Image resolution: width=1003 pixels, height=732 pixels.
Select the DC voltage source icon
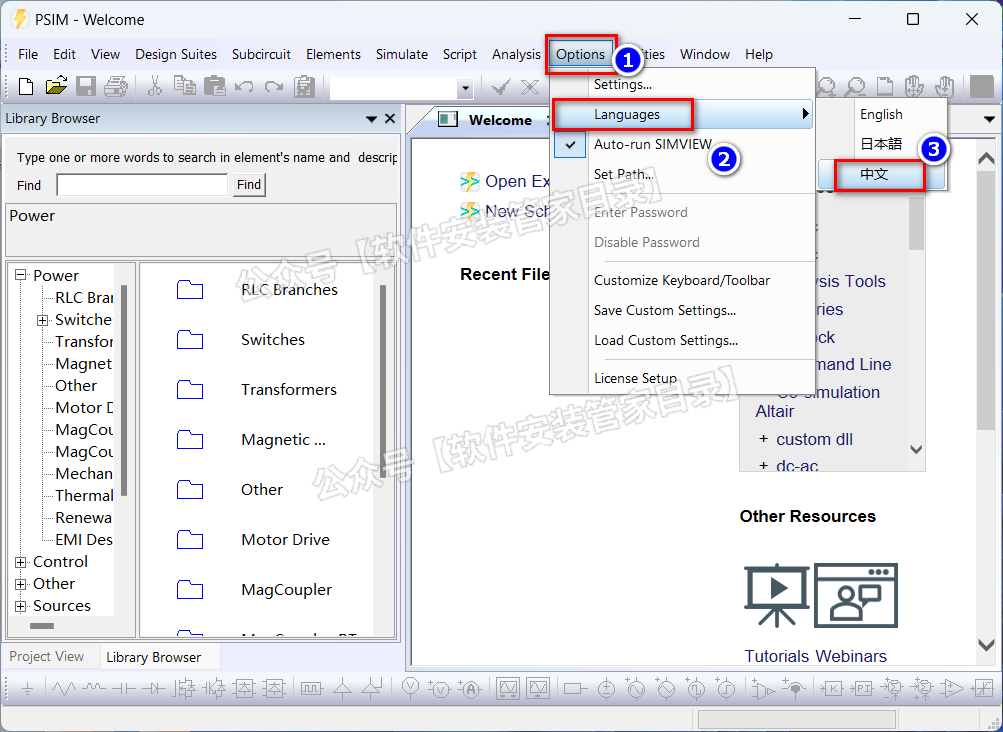pos(606,689)
